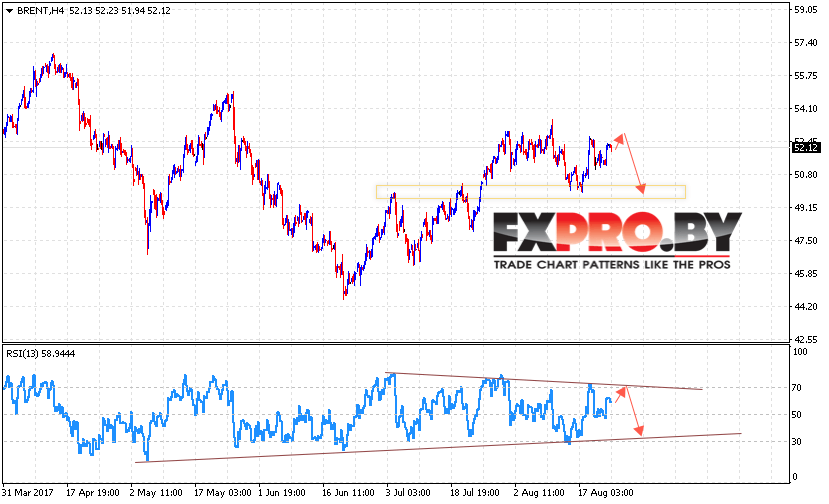Click the 45.85 price axis label
Screen dimensions: 829x504
806,274
